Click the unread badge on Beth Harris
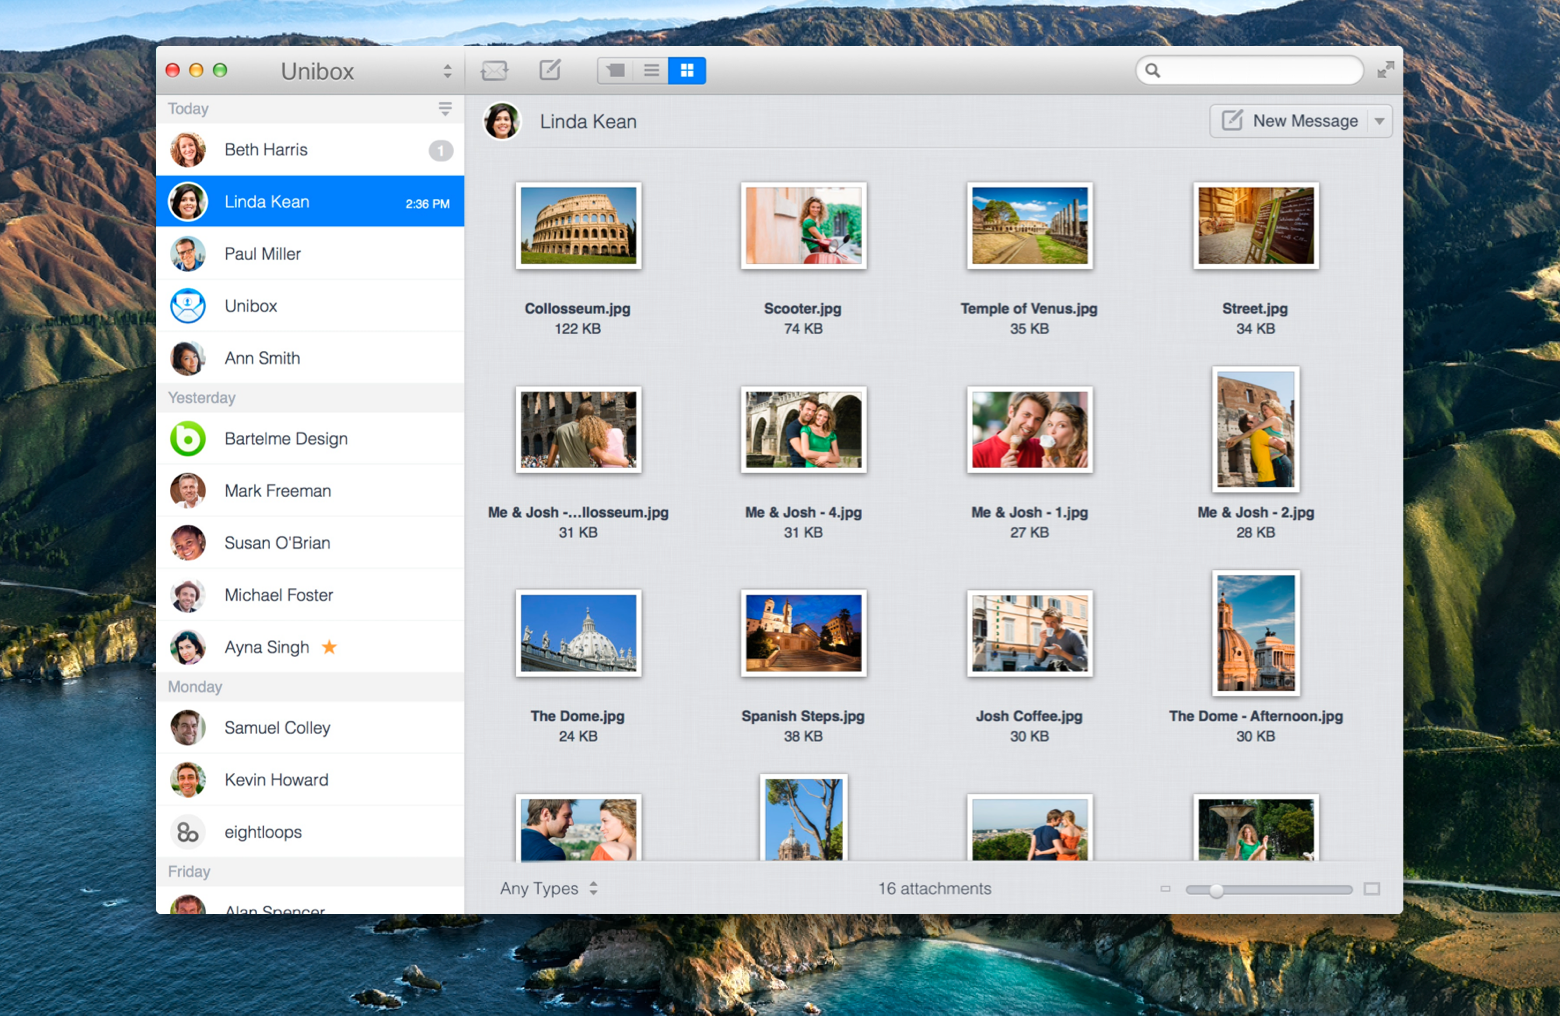The height and width of the screenshot is (1016, 1560). click(x=440, y=149)
